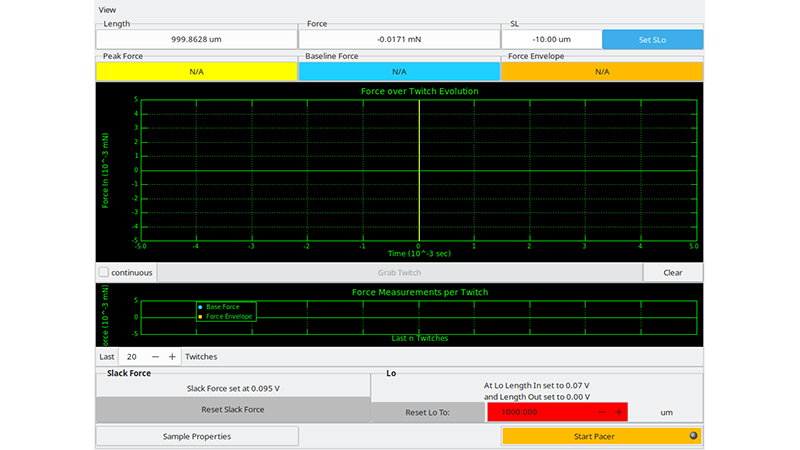This screenshot has width=800, height=450.
Task: Enable the continuous checkbox
Action: point(104,272)
